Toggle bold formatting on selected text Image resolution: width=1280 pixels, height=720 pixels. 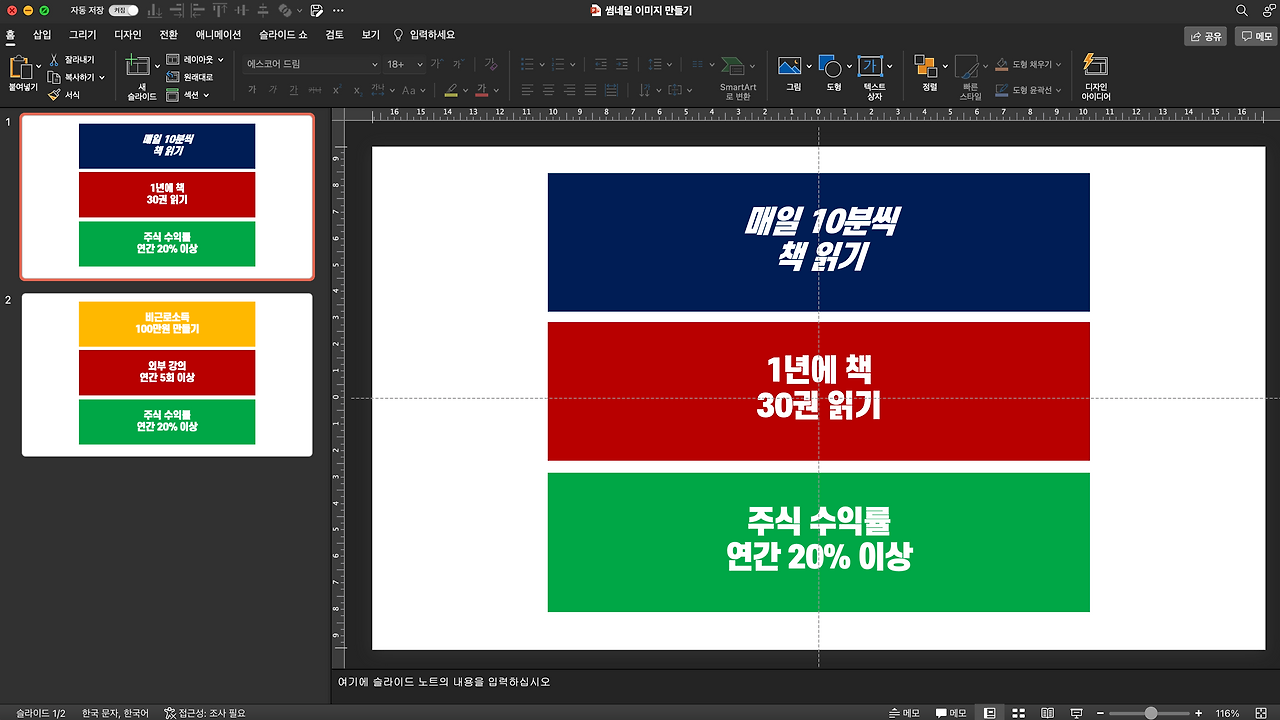pos(252,89)
